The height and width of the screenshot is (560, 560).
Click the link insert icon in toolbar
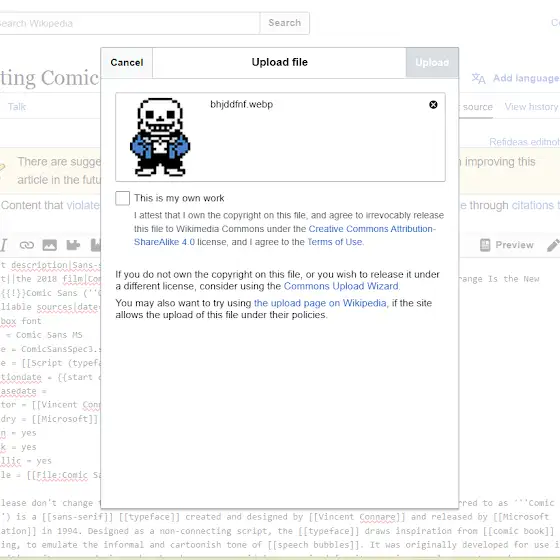27,245
